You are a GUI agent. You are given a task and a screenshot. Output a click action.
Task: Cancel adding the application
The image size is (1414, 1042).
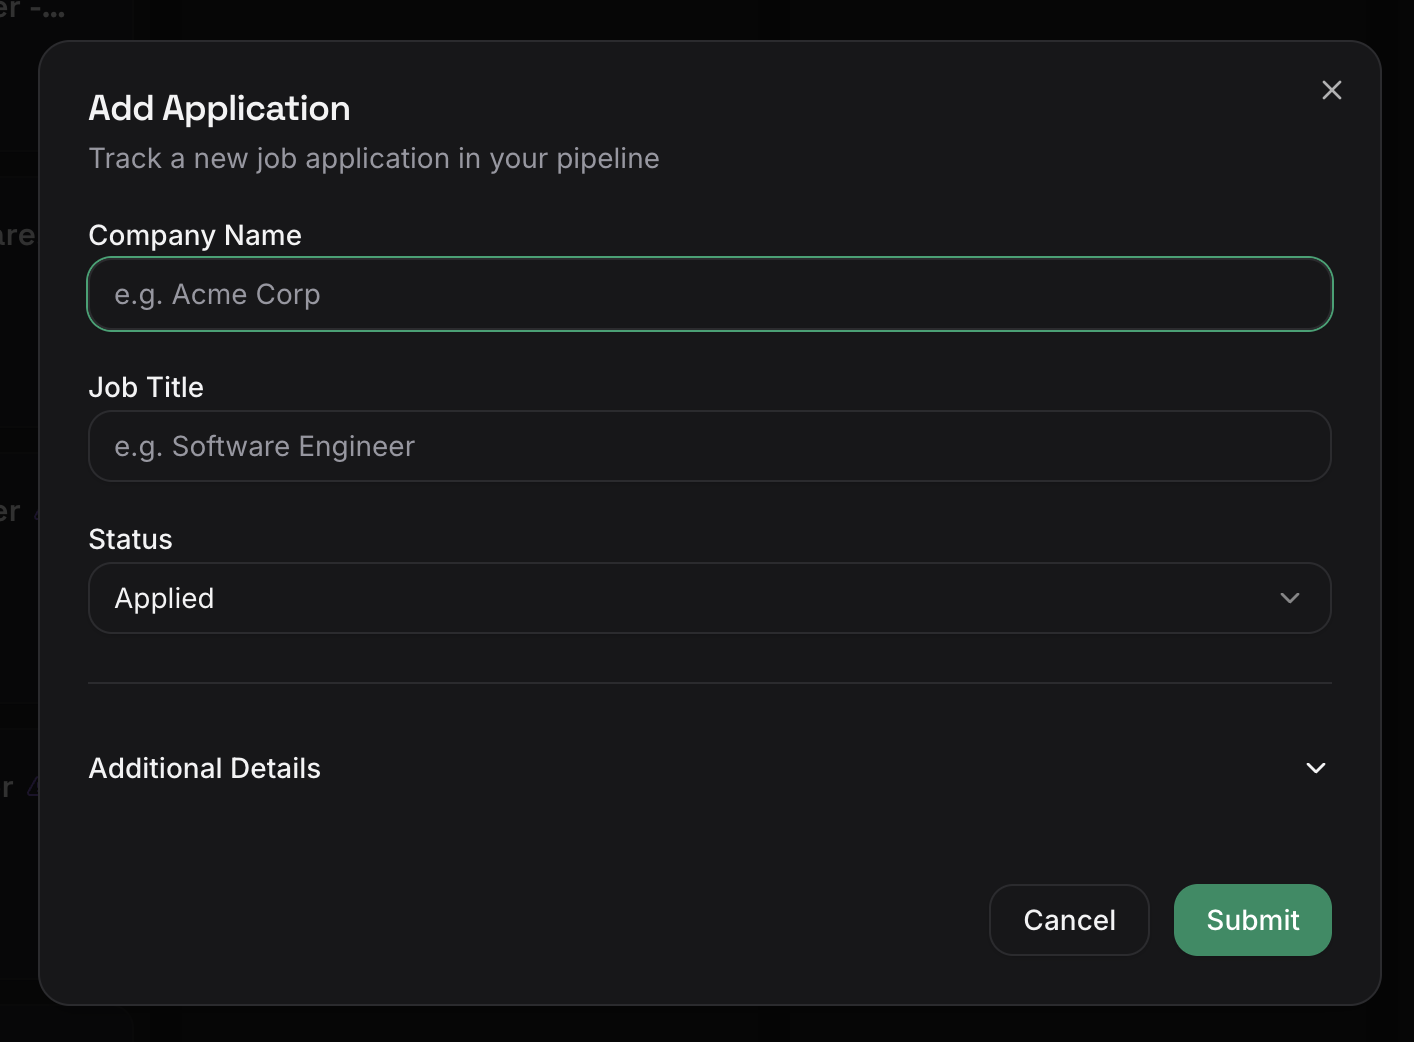pos(1069,919)
